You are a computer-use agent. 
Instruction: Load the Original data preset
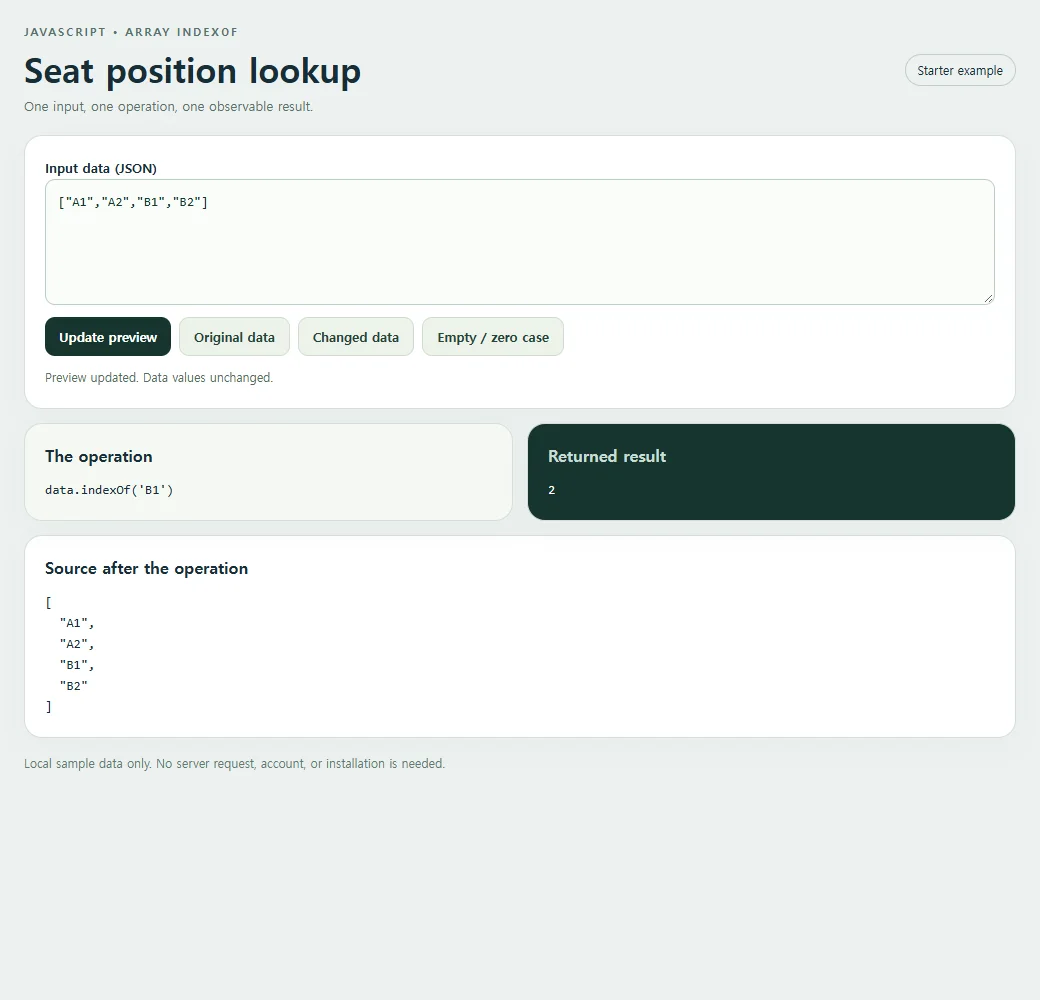tap(234, 337)
